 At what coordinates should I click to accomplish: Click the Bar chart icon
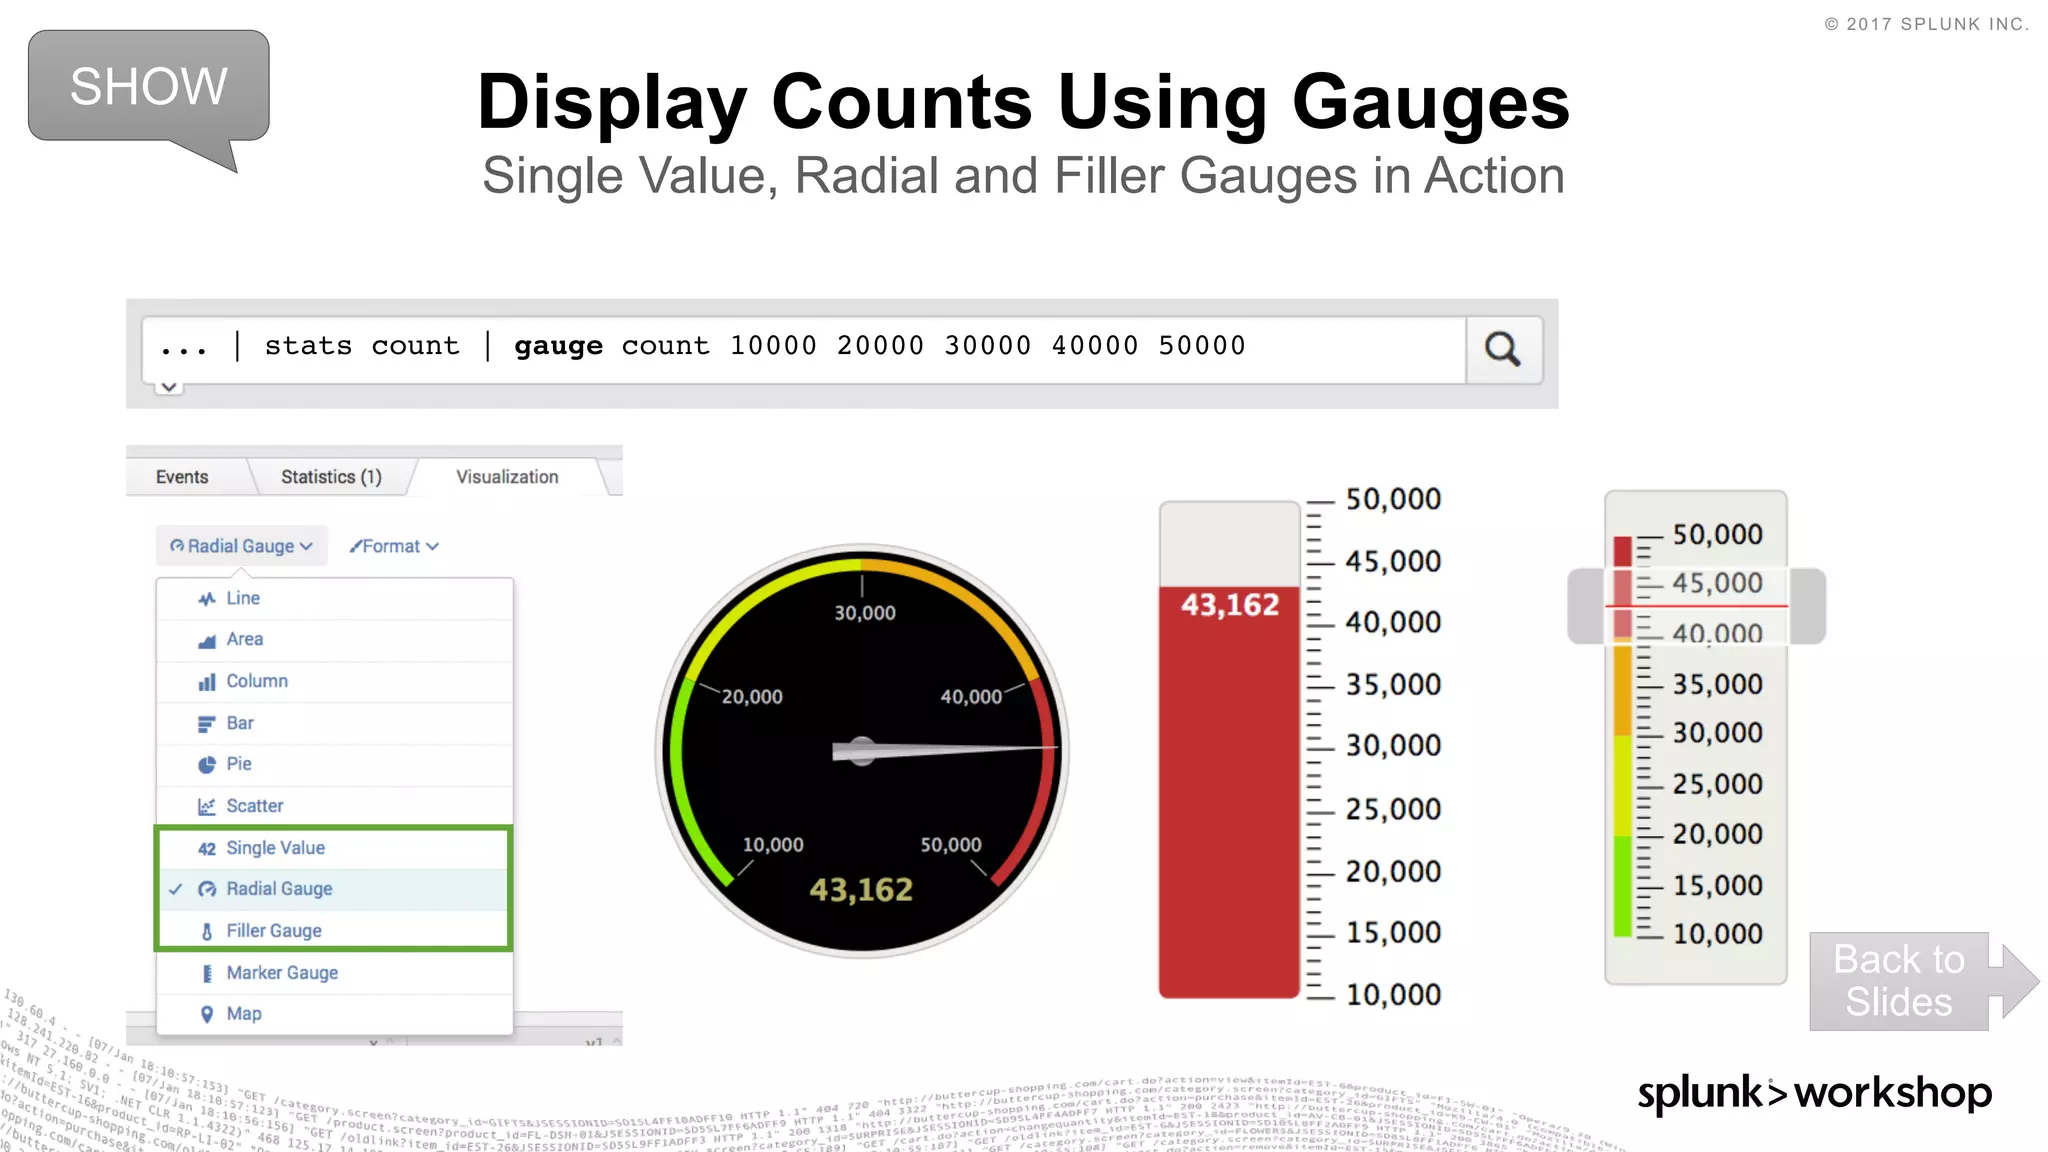coord(207,724)
